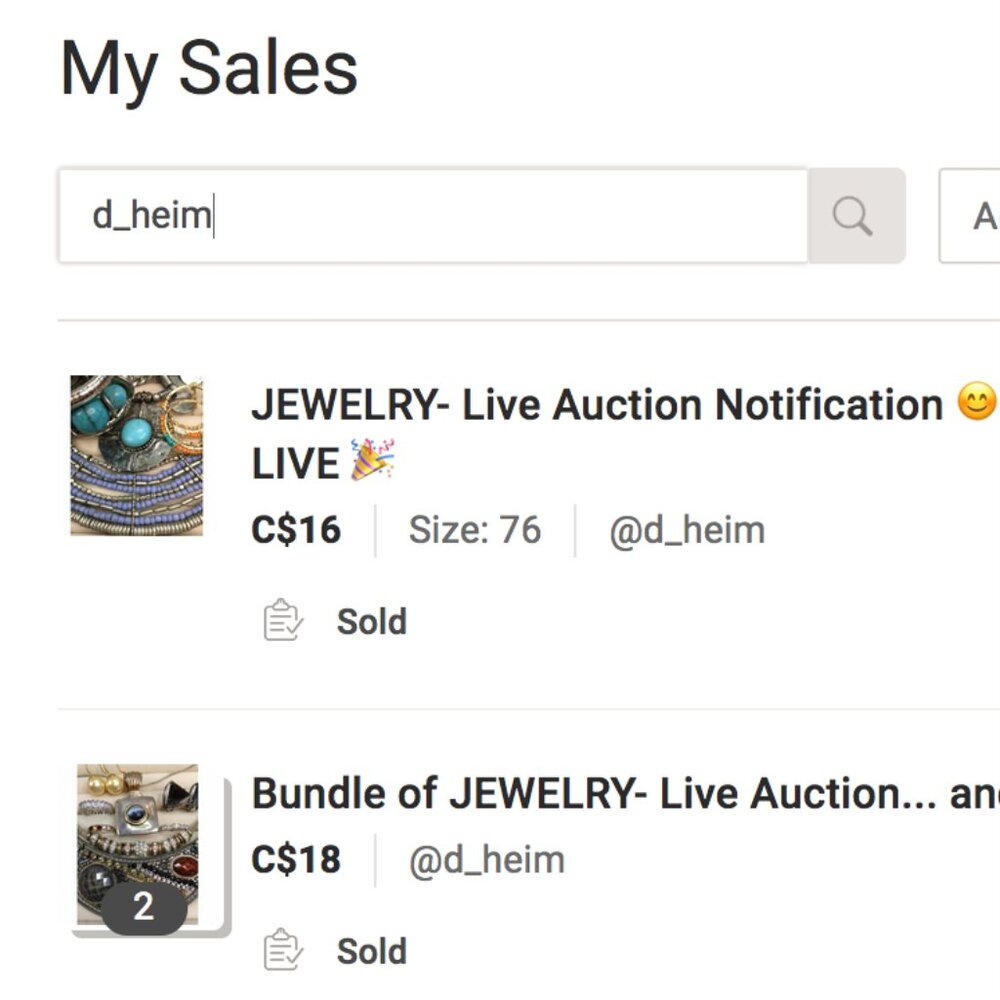Click the C$18 price of the bundle

297,860
